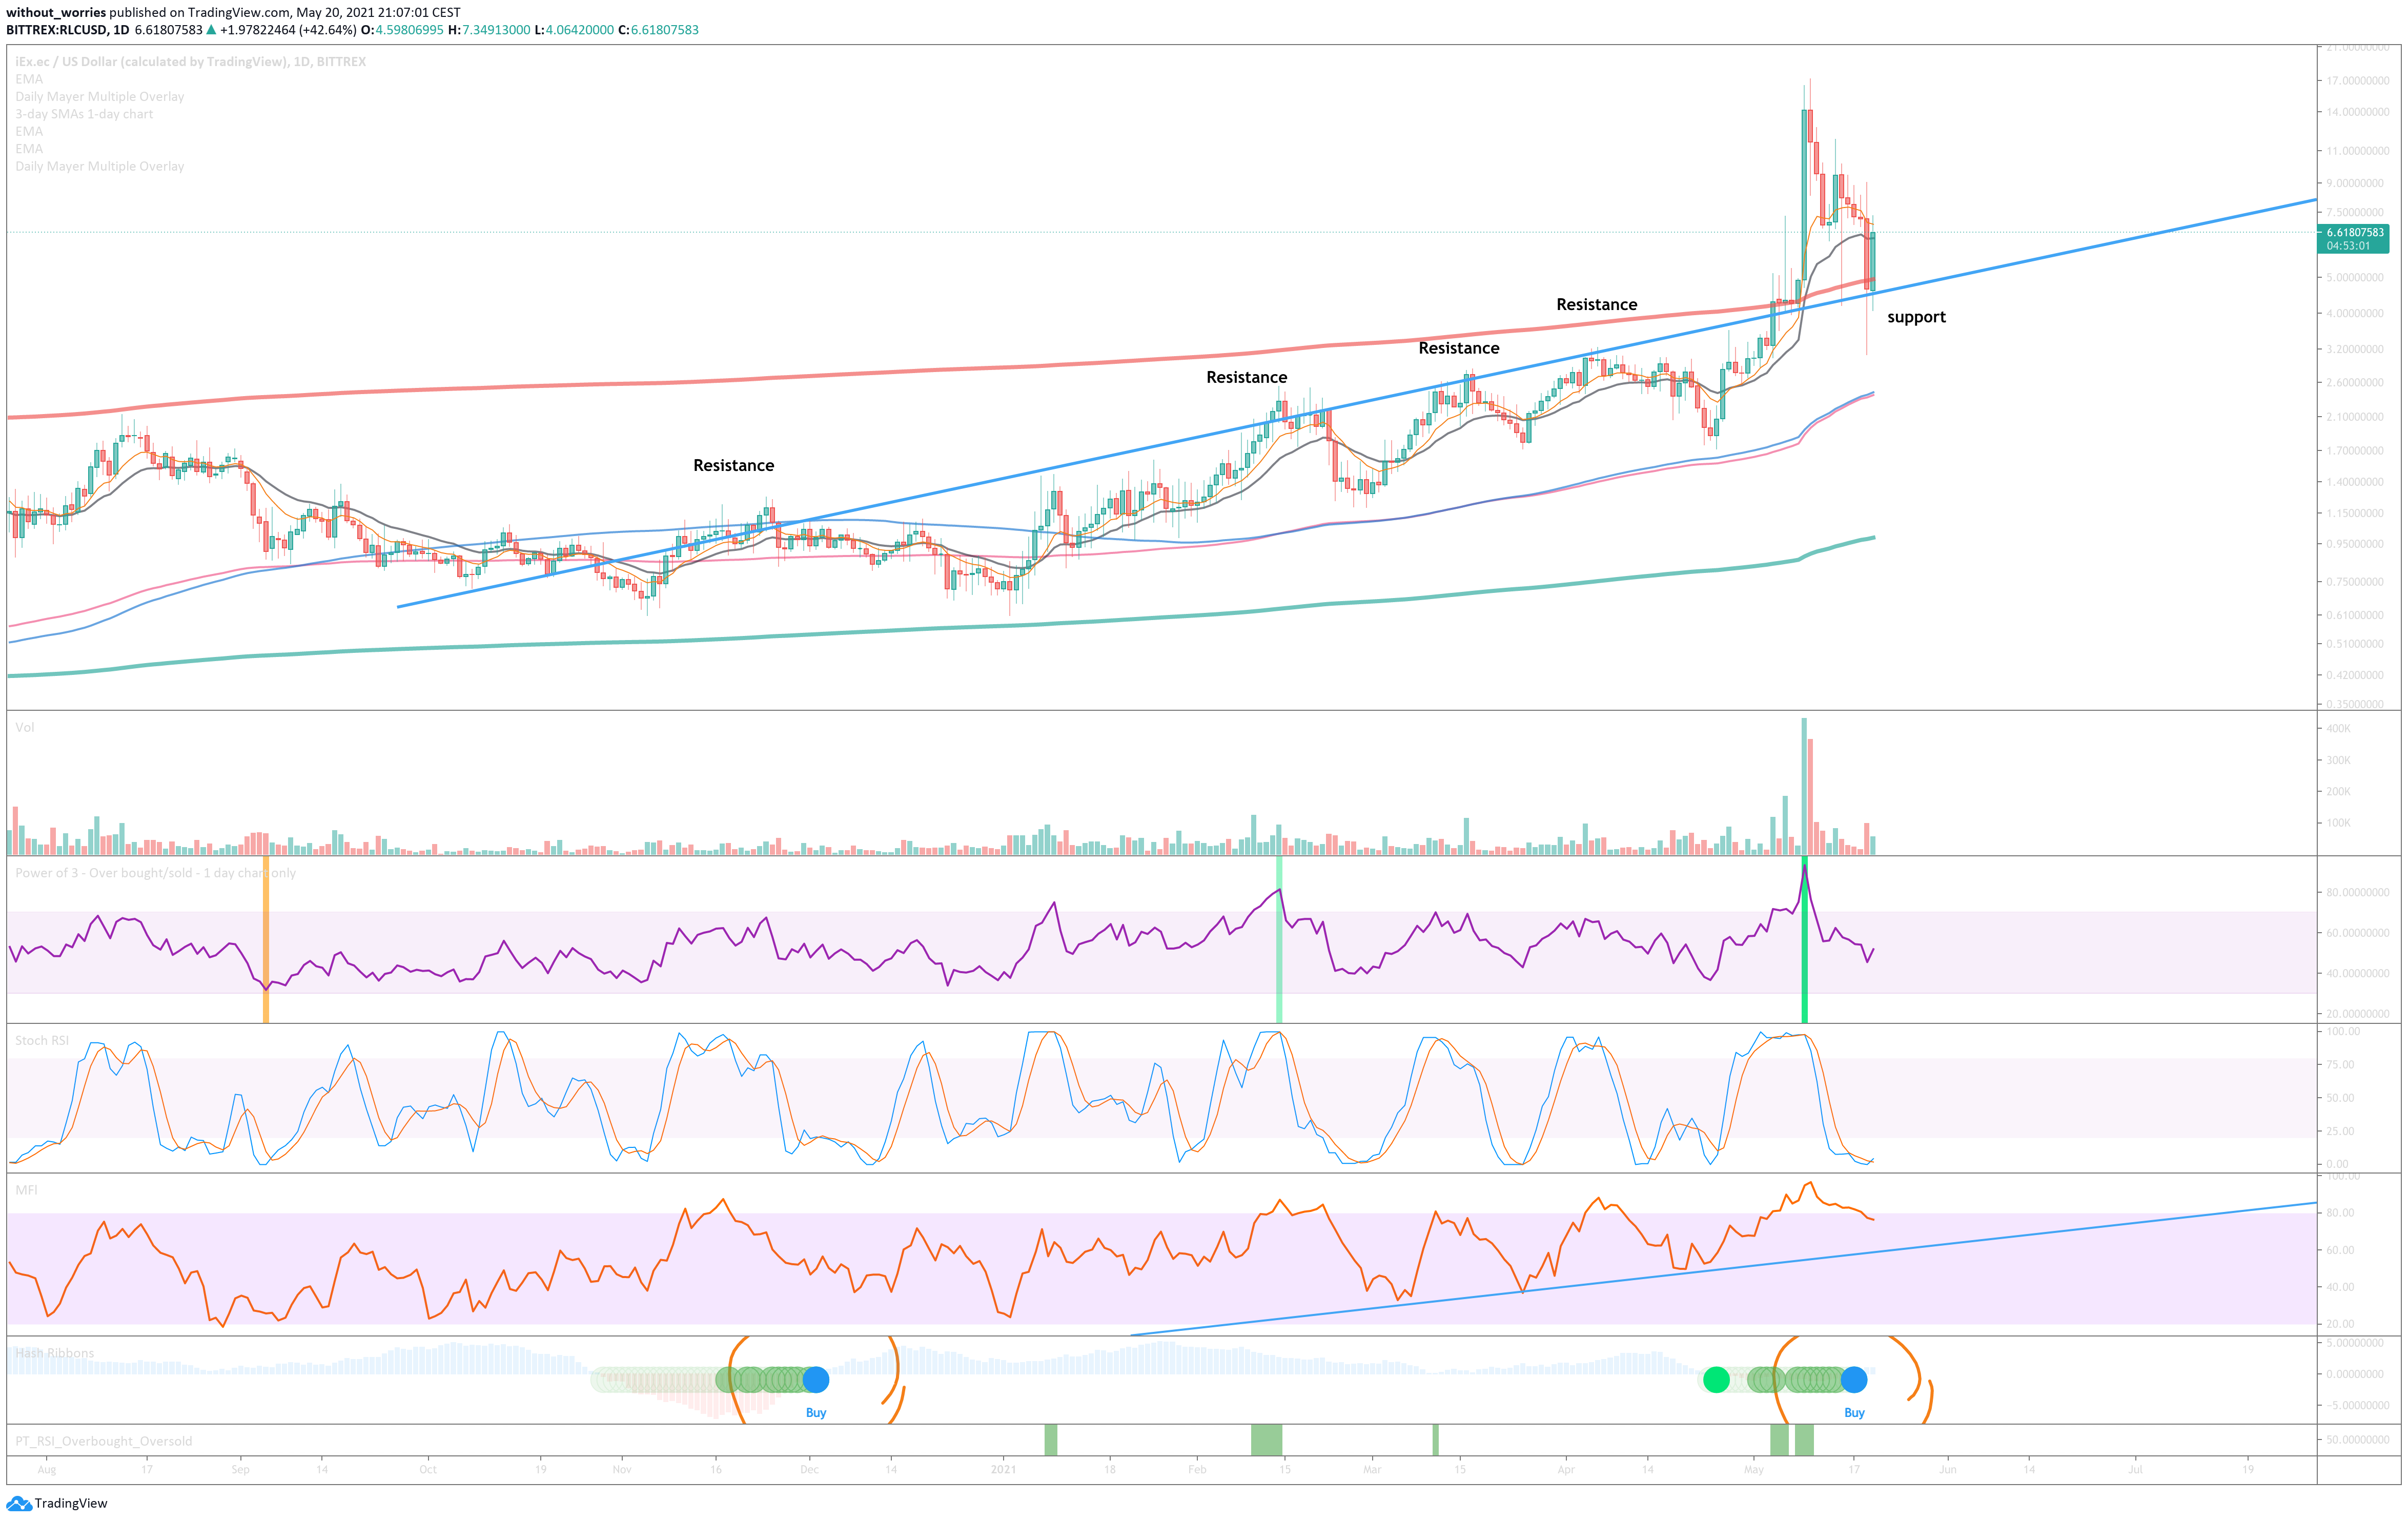Click the Oct date on the time axis
The width and height of the screenshot is (2408, 1522).
click(428, 1469)
